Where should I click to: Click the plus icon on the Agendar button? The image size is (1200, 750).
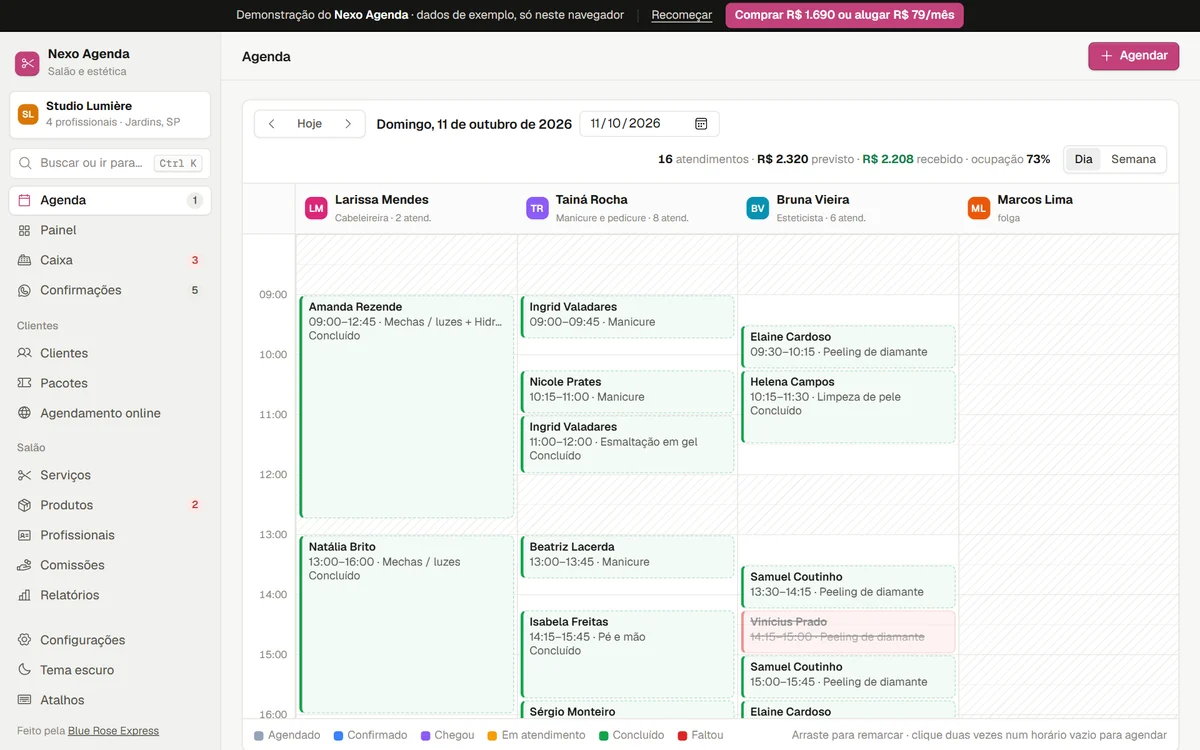[x=1107, y=56]
